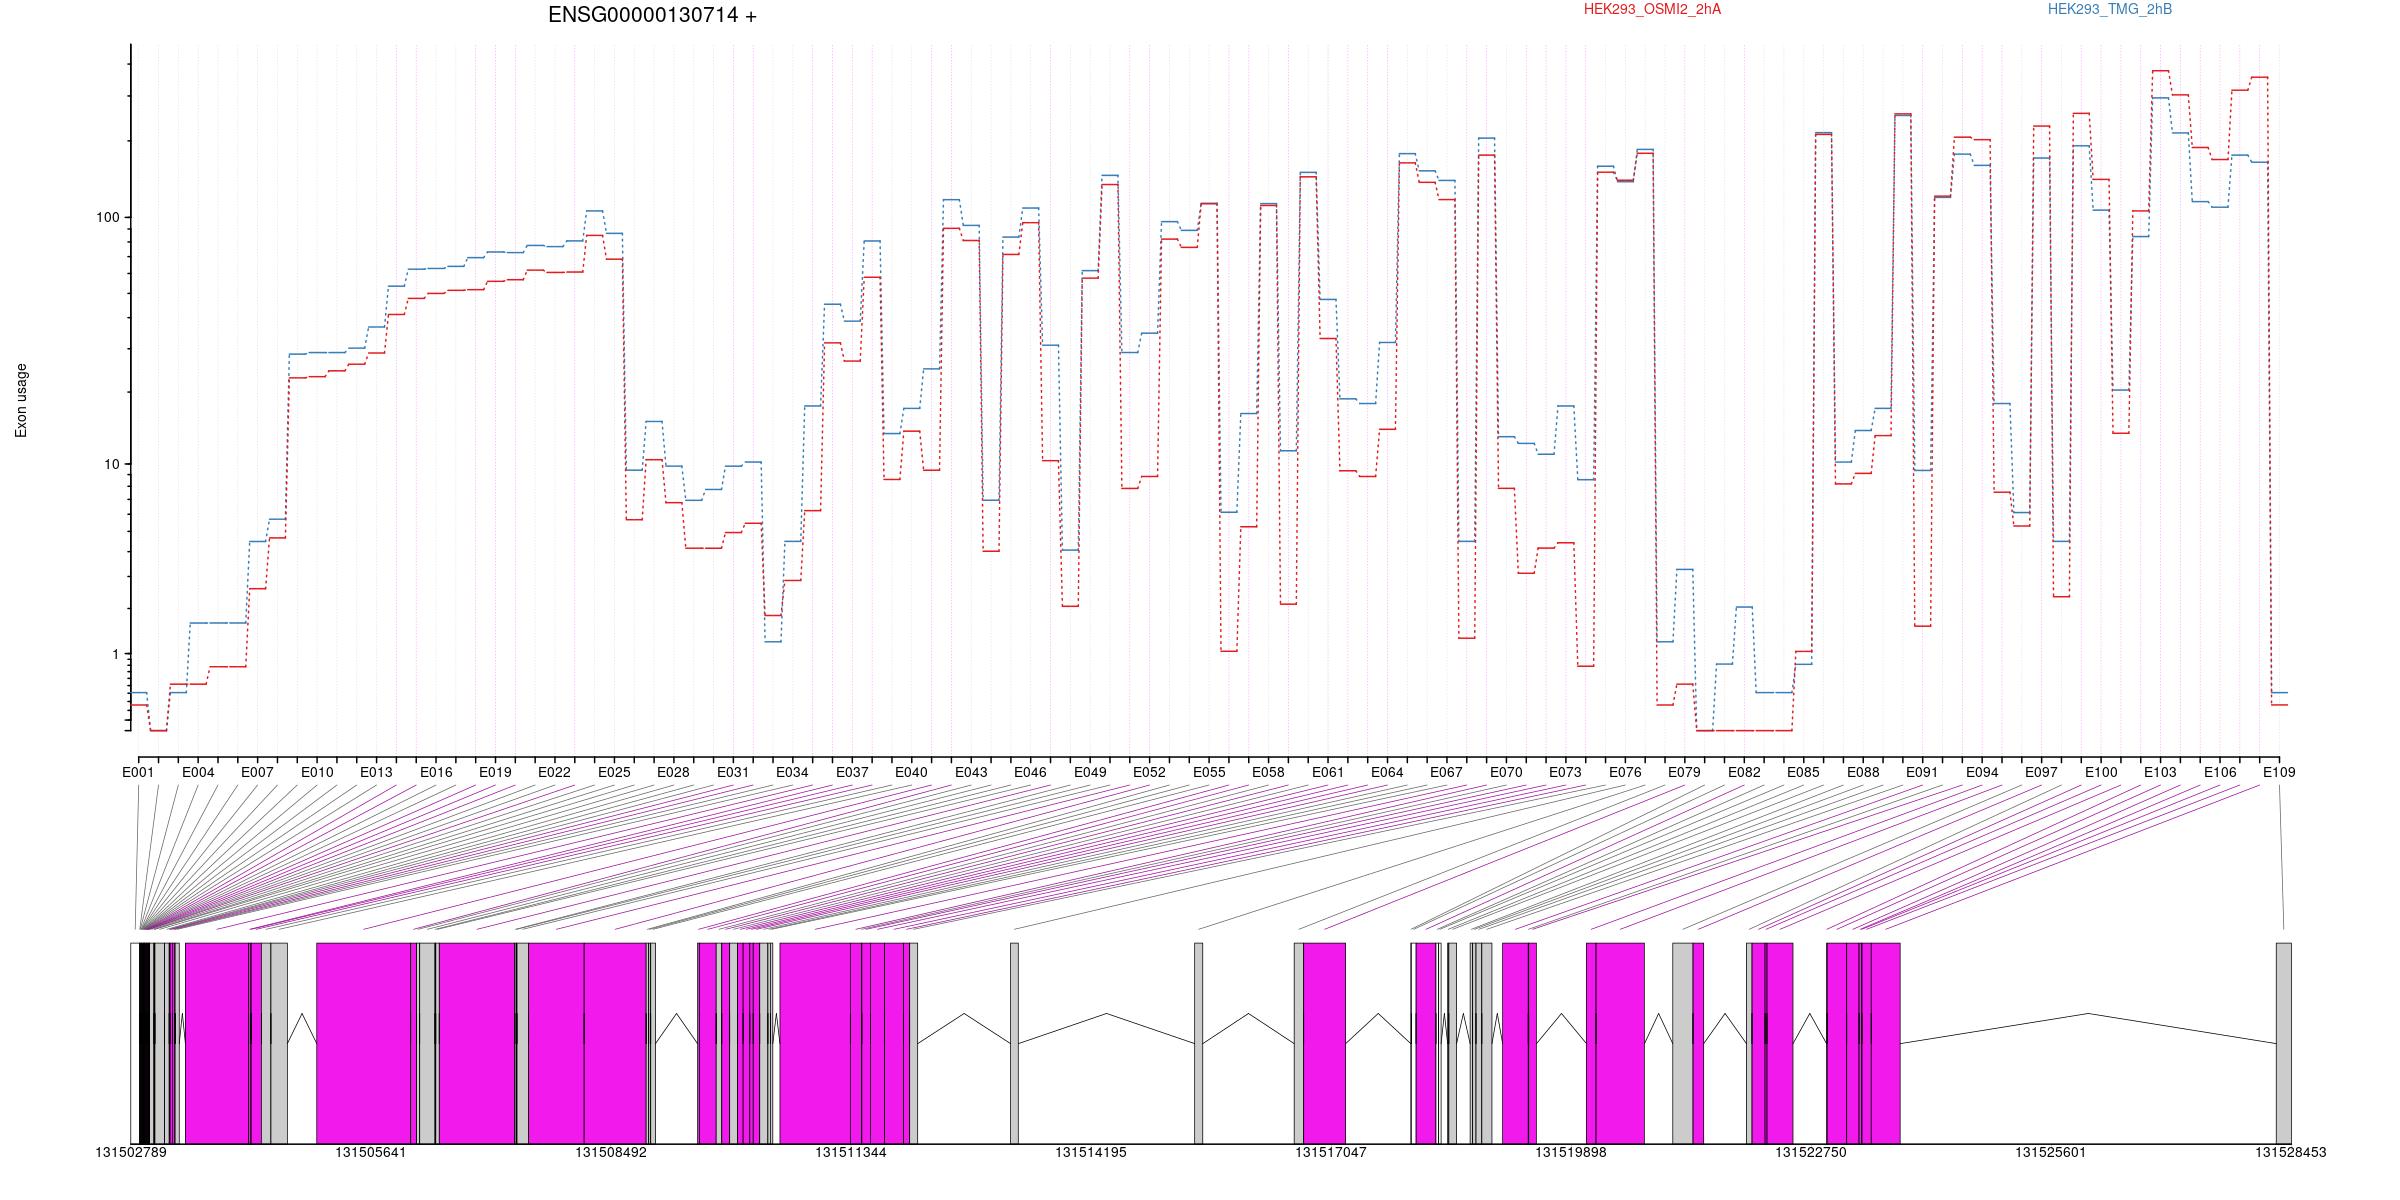Click exon label E076

[x=1625, y=772]
